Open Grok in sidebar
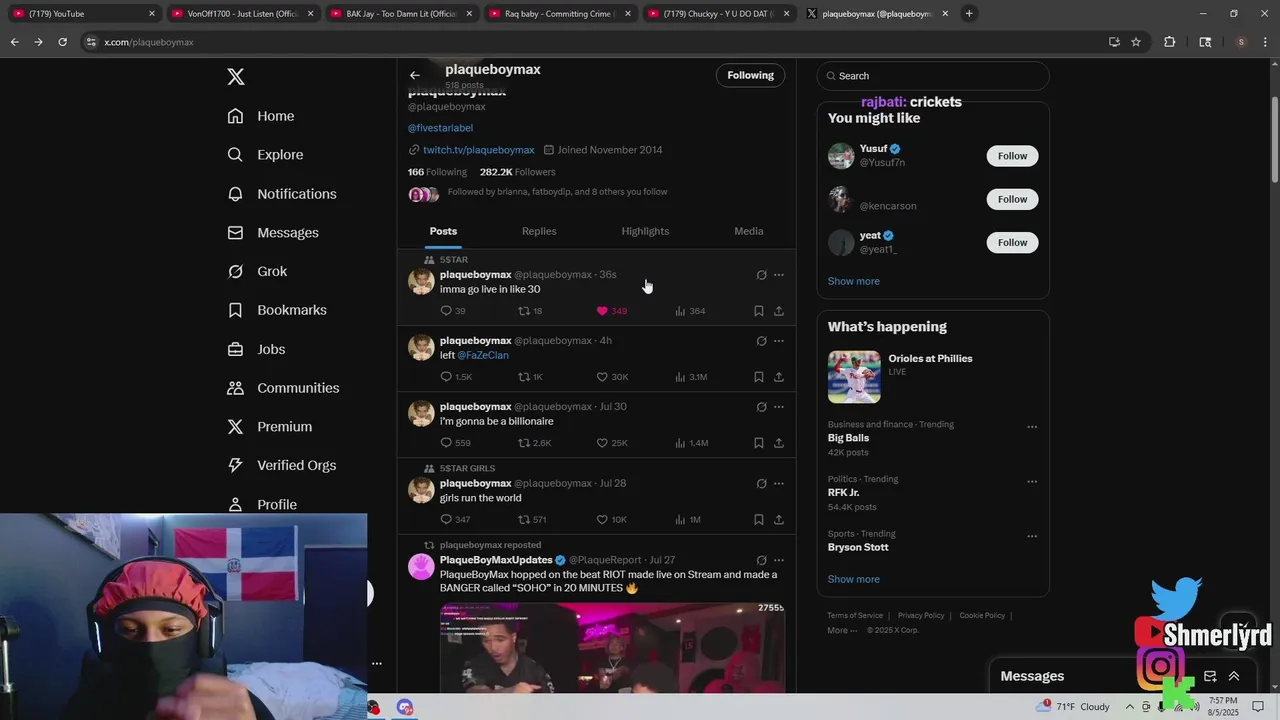This screenshot has height=720, width=1280. tap(257, 272)
